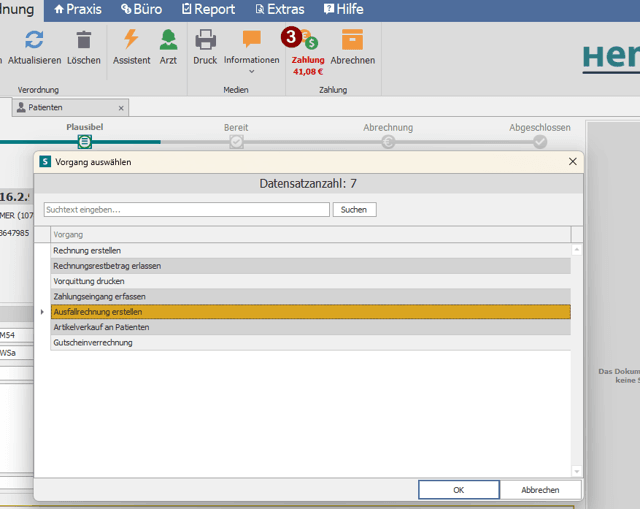Click the Suchen button
The image size is (640, 509).
tap(354, 210)
